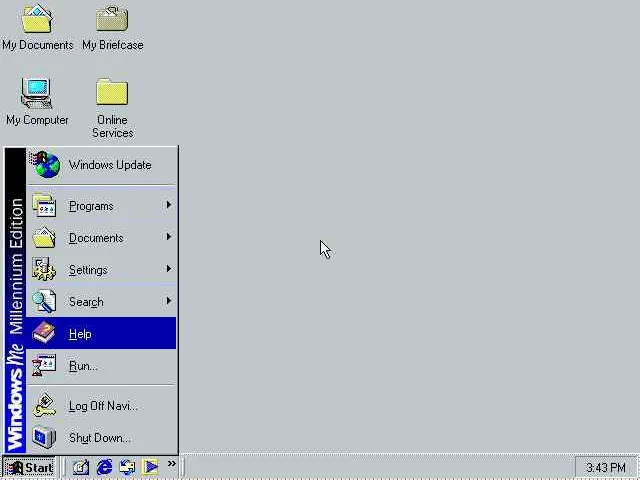Click the Settings gear icon in Start menu
The width and height of the screenshot is (640, 480).
[44, 269]
